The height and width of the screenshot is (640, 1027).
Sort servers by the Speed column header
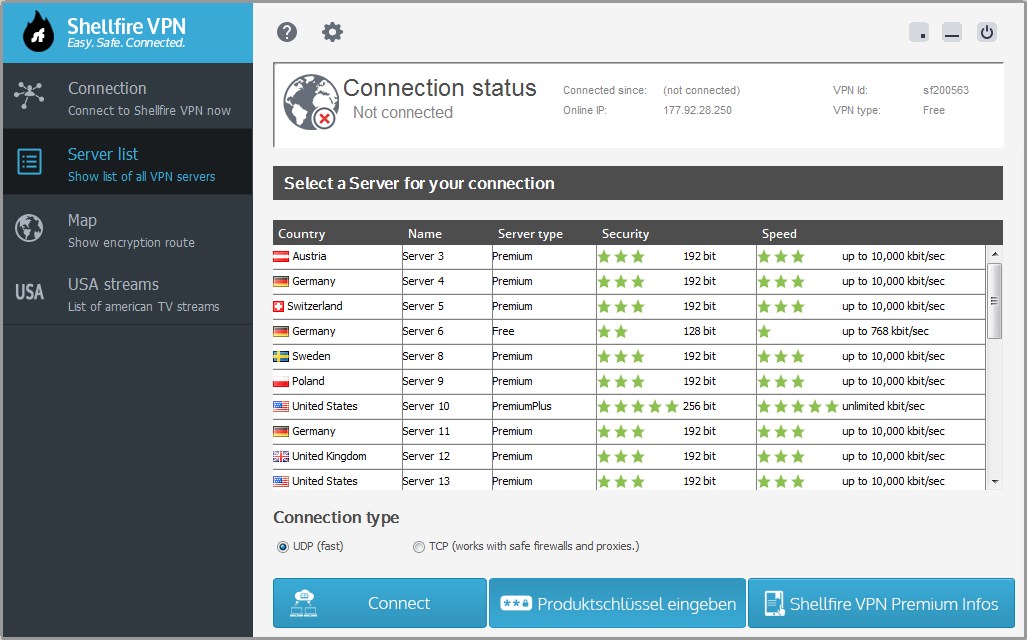click(779, 234)
